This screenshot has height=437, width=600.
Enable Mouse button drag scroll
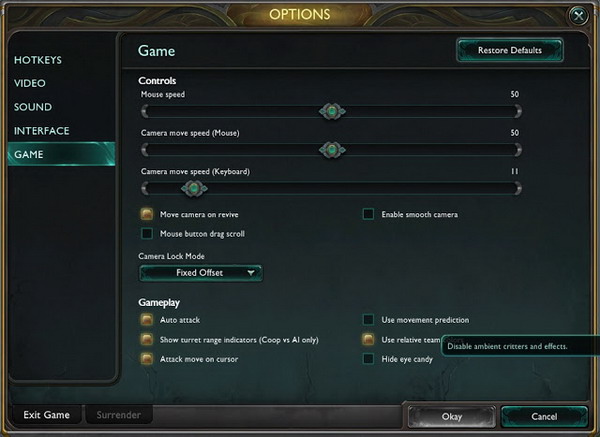(147, 234)
